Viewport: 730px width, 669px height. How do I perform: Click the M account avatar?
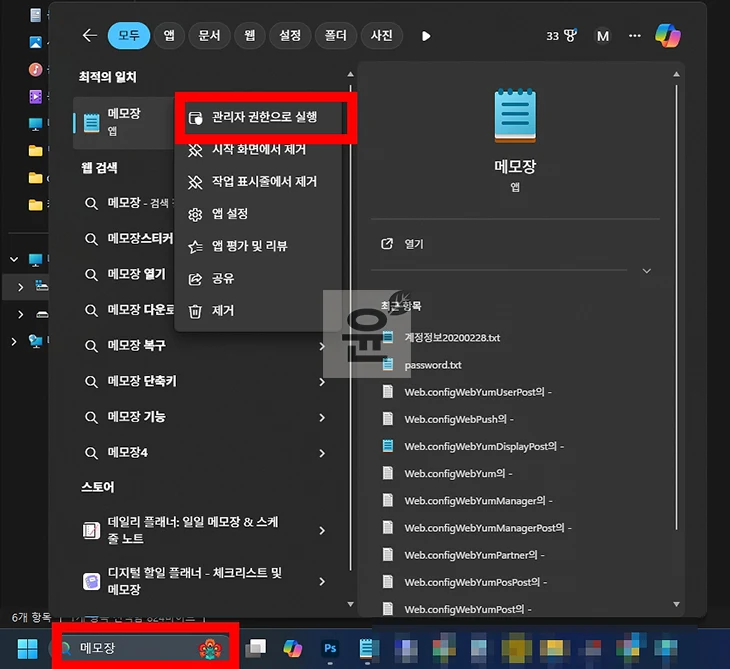(x=603, y=36)
